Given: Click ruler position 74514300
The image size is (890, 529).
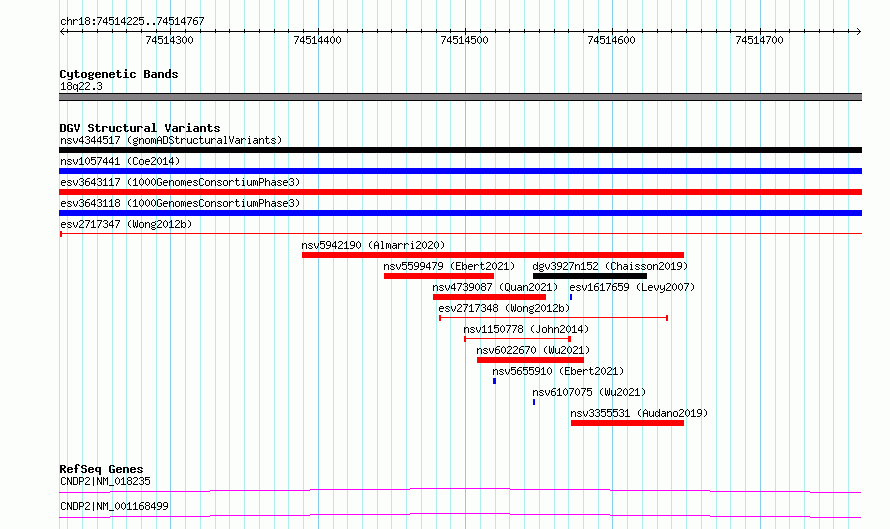Looking at the screenshot, I should [169, 40].
